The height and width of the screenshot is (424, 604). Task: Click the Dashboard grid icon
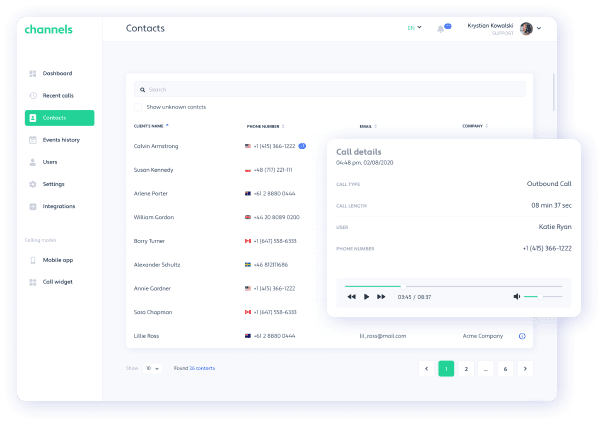(33, 74)
